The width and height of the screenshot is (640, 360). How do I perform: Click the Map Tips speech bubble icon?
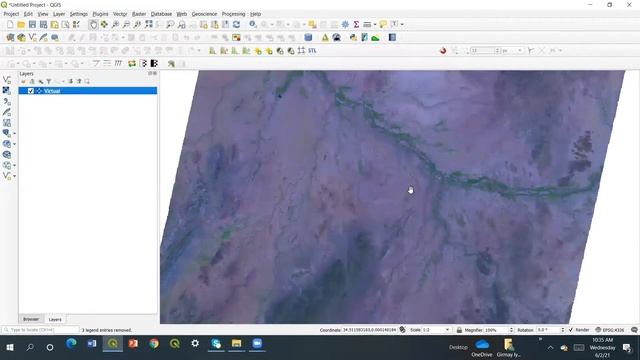pyautogui.click(x=383, y=24)
